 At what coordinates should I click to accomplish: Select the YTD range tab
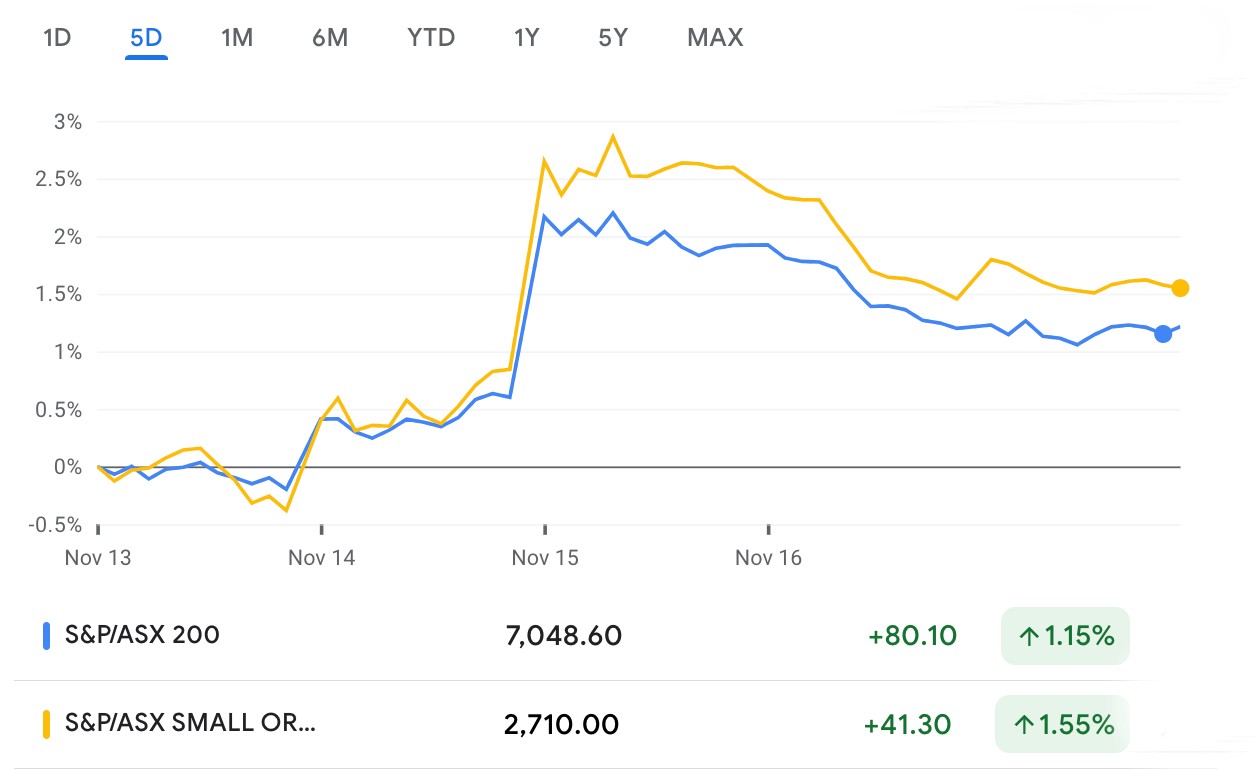[x=431, y=38]
